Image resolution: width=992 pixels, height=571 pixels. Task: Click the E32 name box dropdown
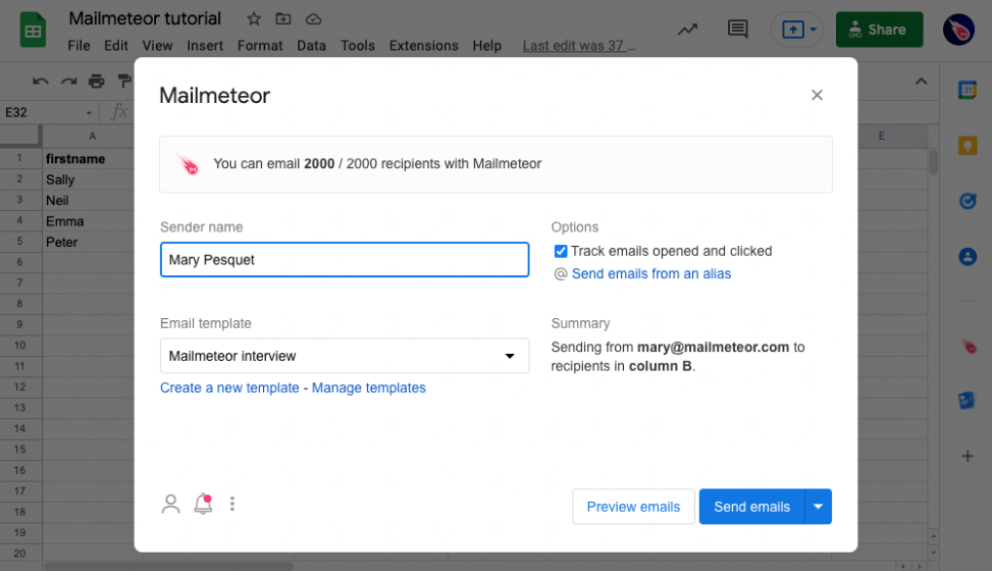point(89,113)
